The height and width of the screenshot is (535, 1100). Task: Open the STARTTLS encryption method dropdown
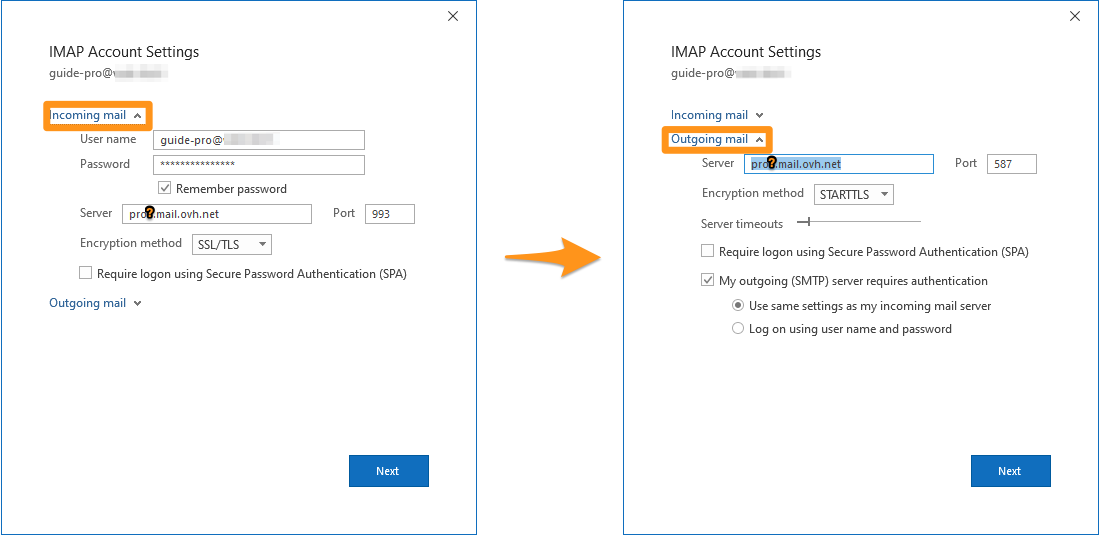[853, 194]
